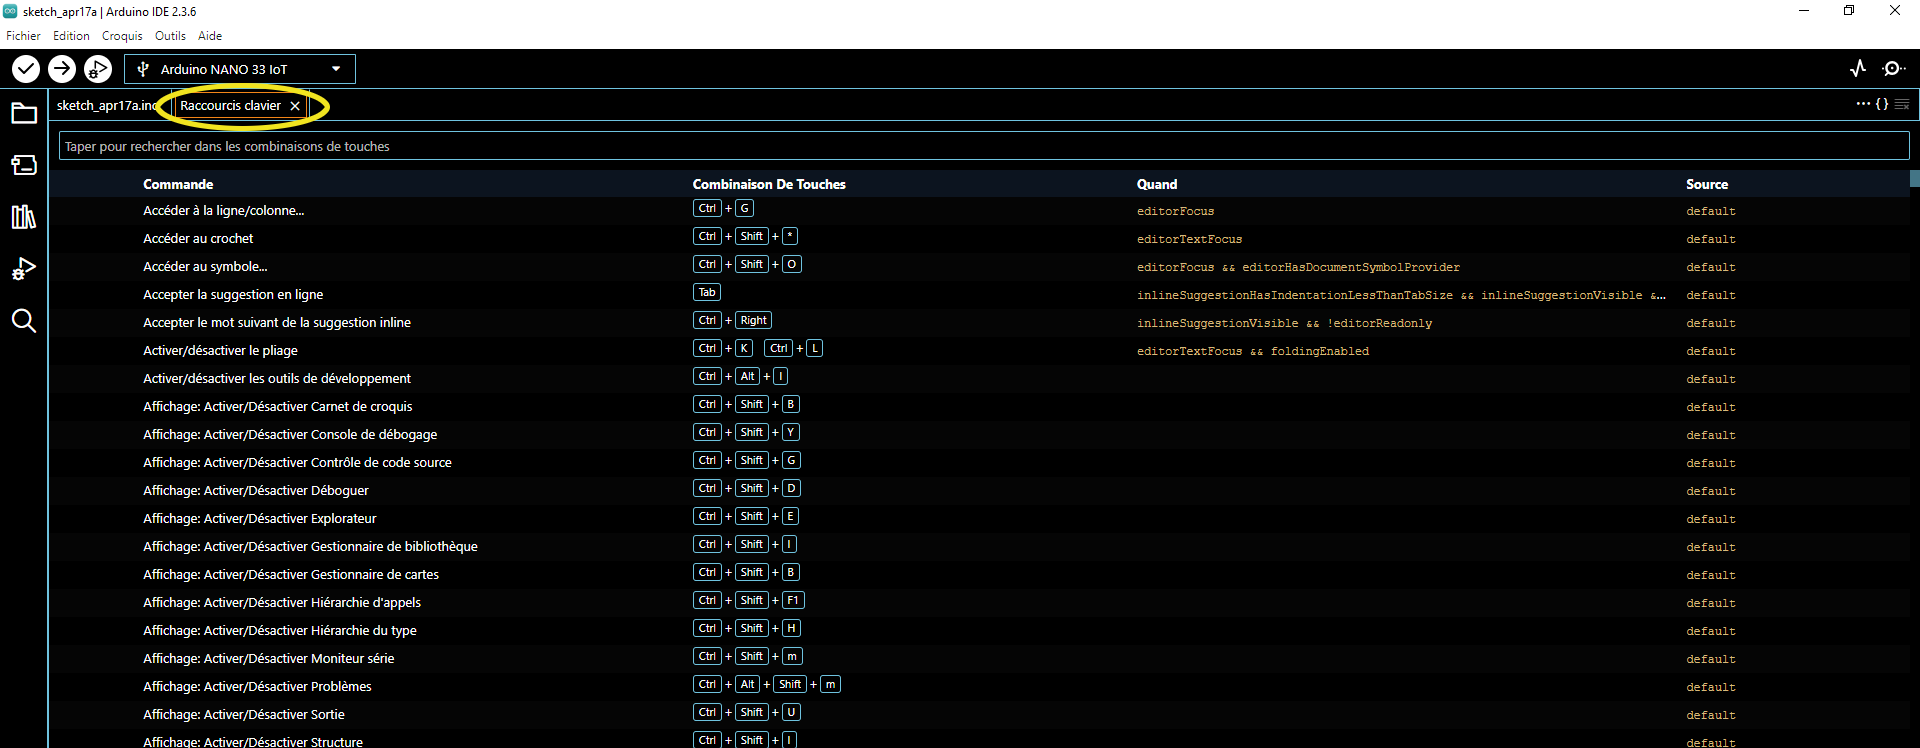Open the Serial Plotter icon

(1858, 69)
